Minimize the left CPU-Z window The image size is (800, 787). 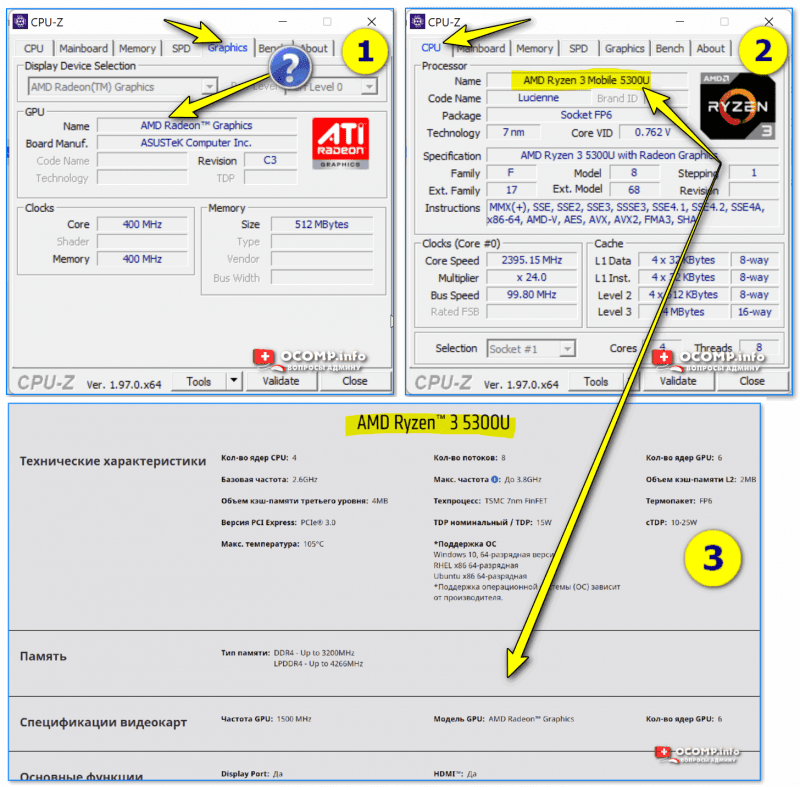click(x=283, y=21)
